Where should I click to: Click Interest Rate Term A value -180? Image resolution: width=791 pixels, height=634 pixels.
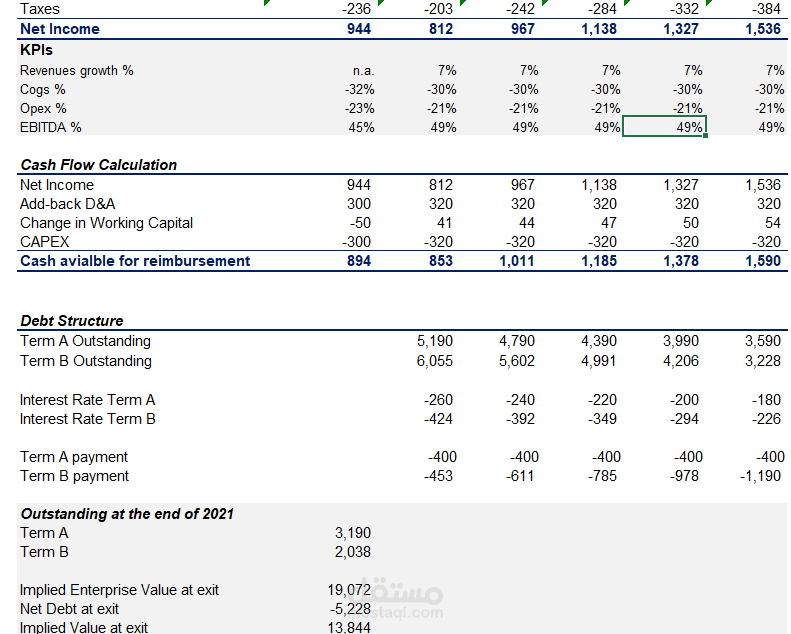tap(766, 400)
